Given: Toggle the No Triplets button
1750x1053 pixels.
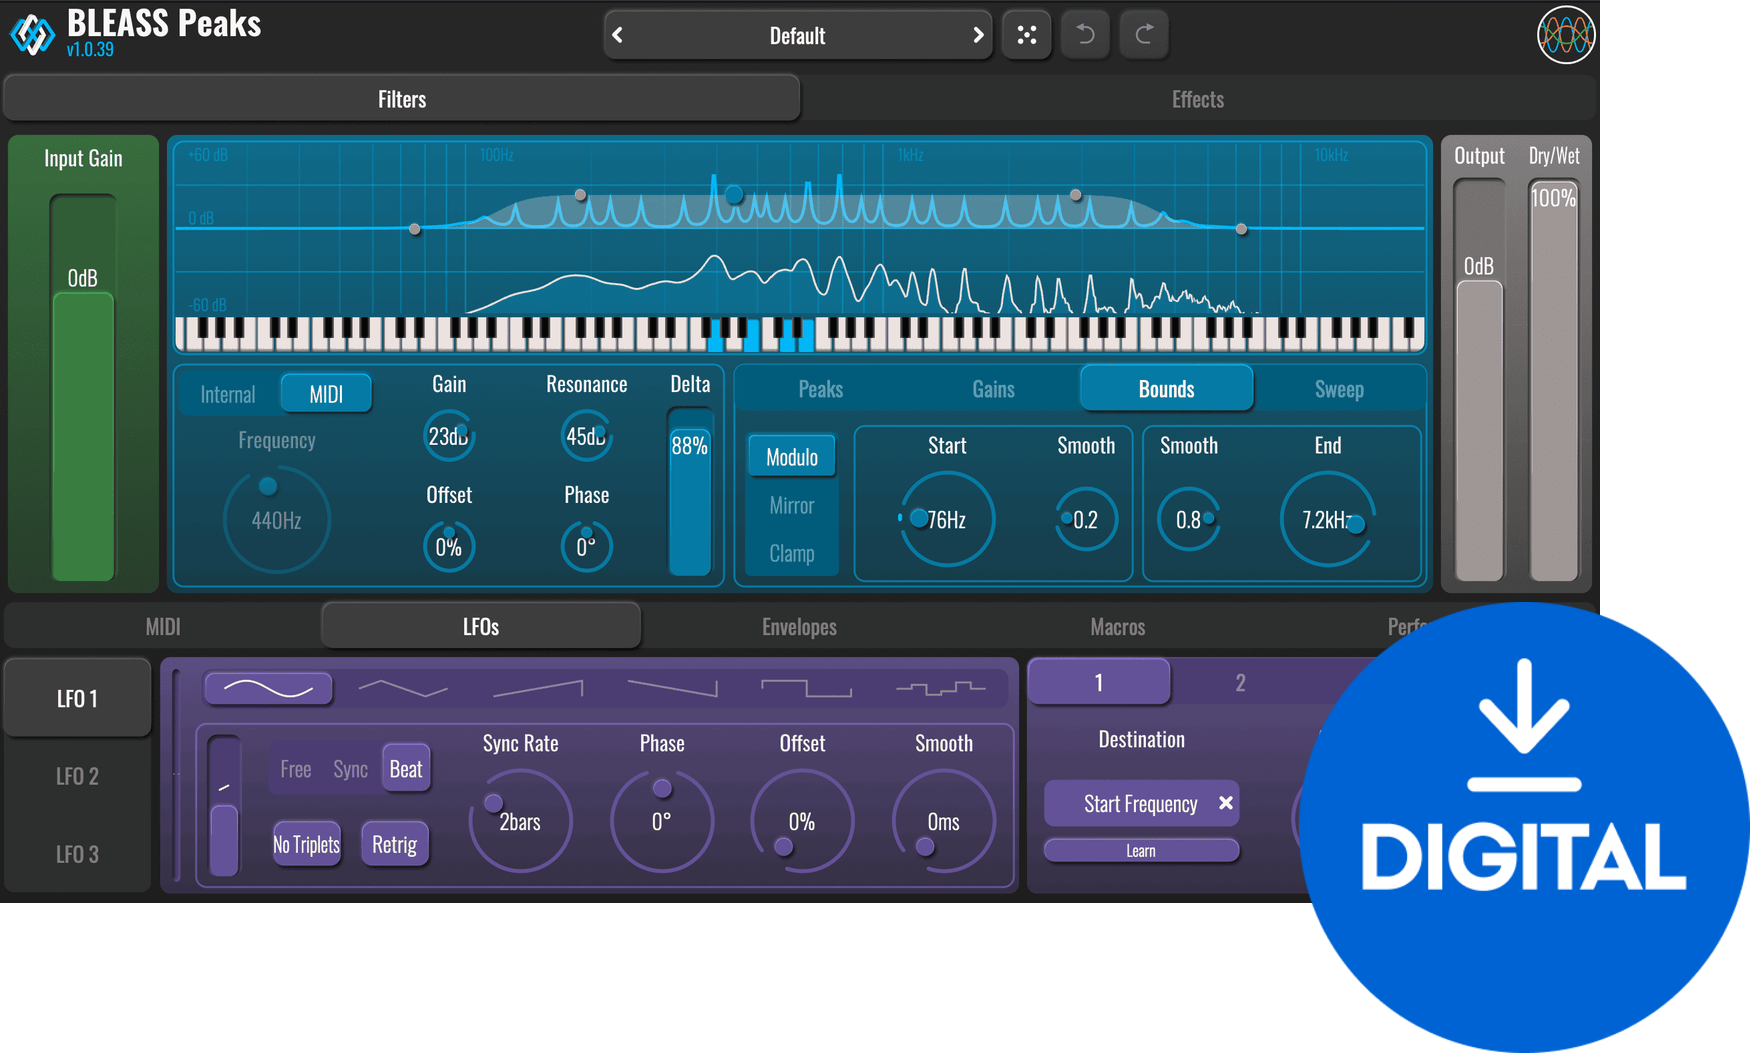Looking at the screenshot, I should [307, 845].
